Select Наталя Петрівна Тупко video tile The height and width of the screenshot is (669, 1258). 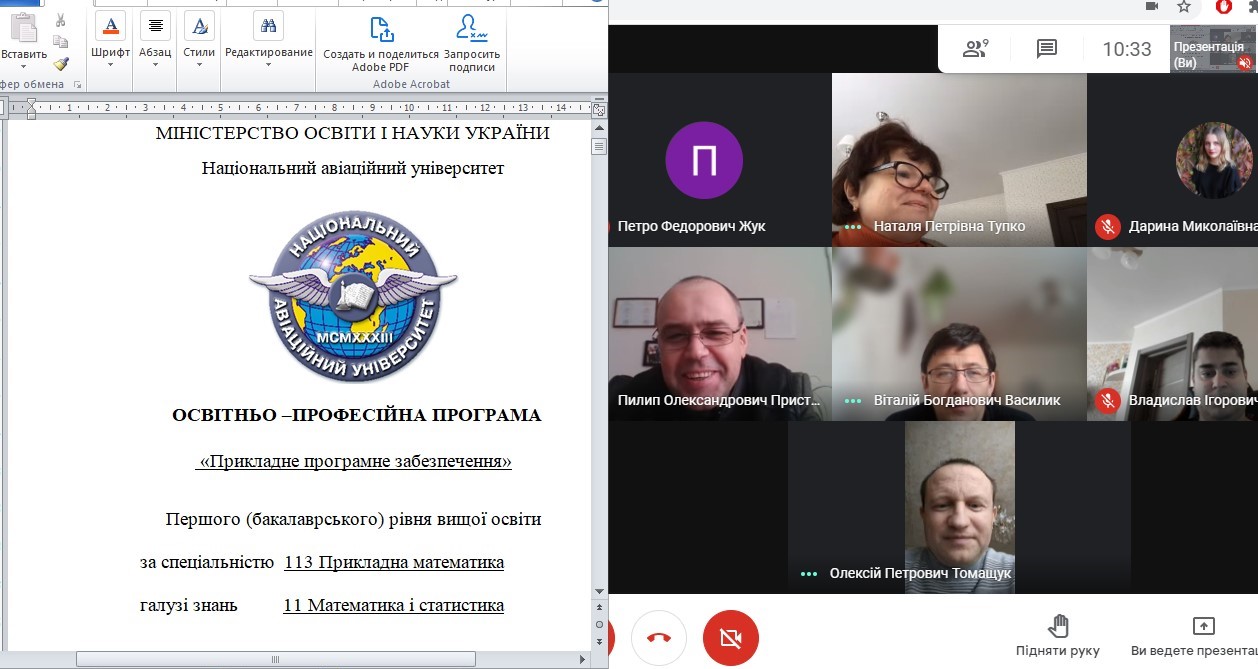(958, 159)
